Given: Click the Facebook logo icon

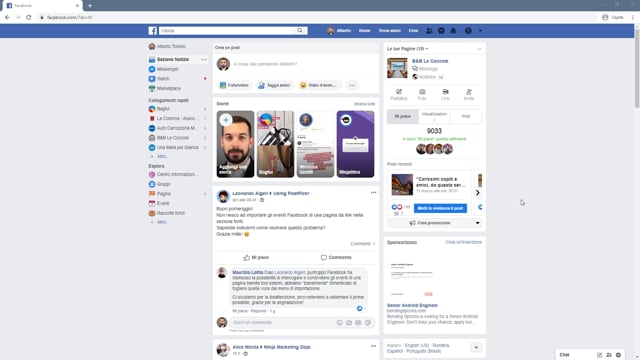Looking at the screenshot, I should (x=153, y=31).
